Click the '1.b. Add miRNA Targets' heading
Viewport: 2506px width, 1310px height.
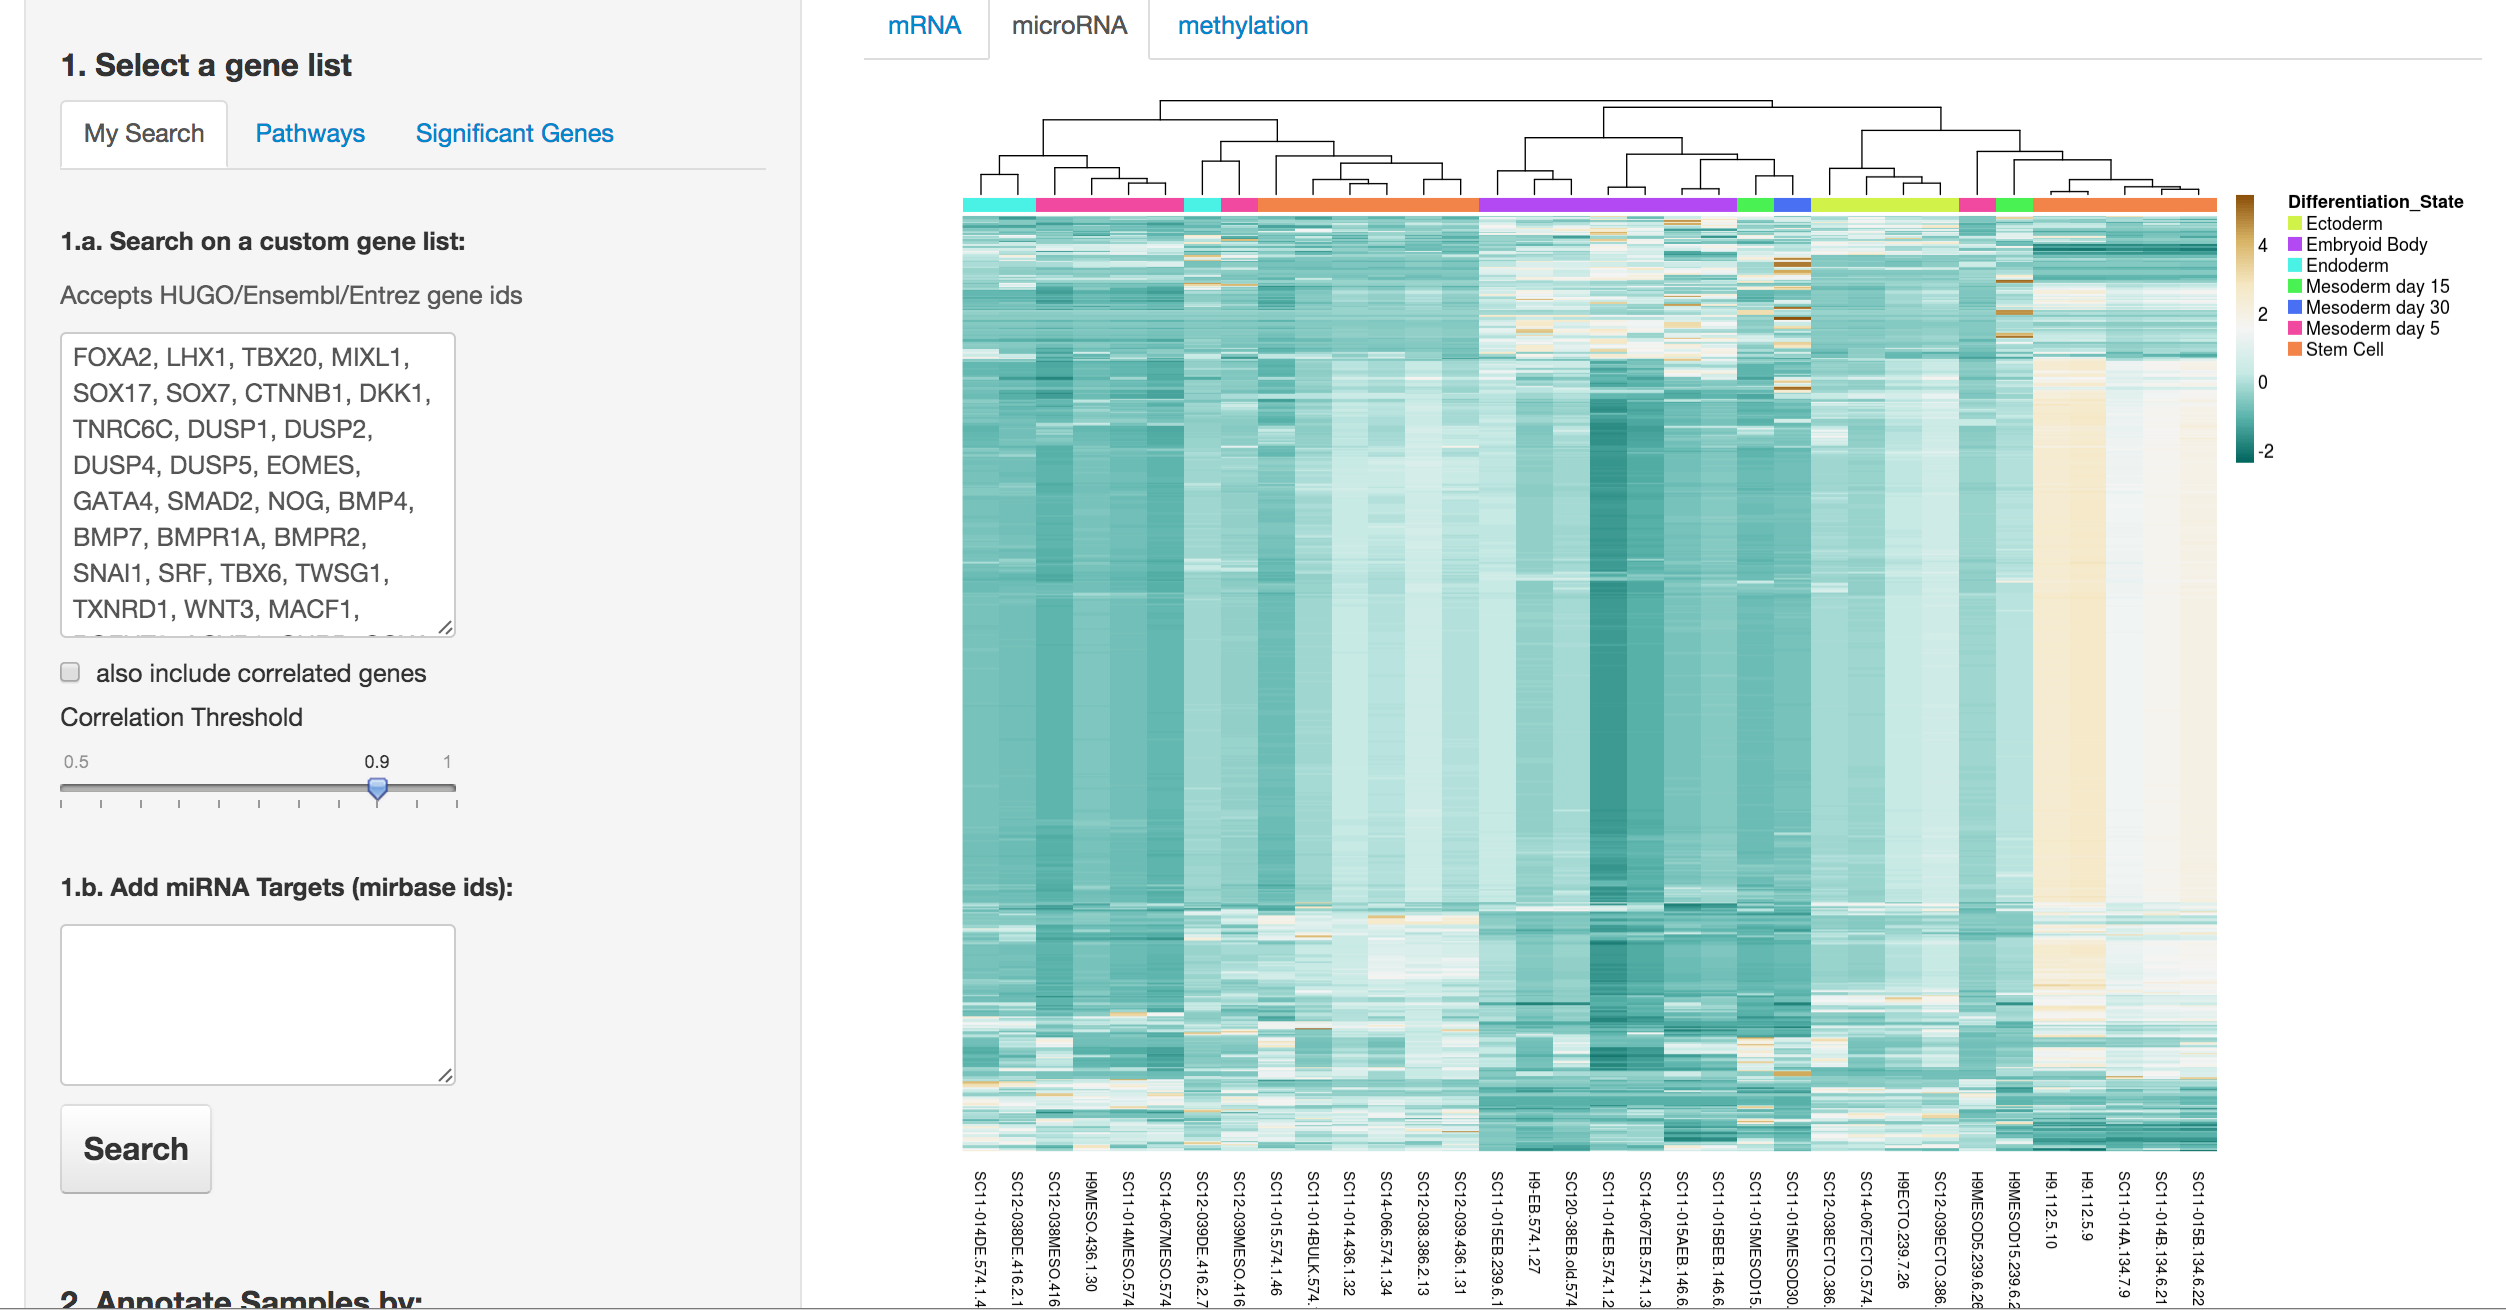287,888
